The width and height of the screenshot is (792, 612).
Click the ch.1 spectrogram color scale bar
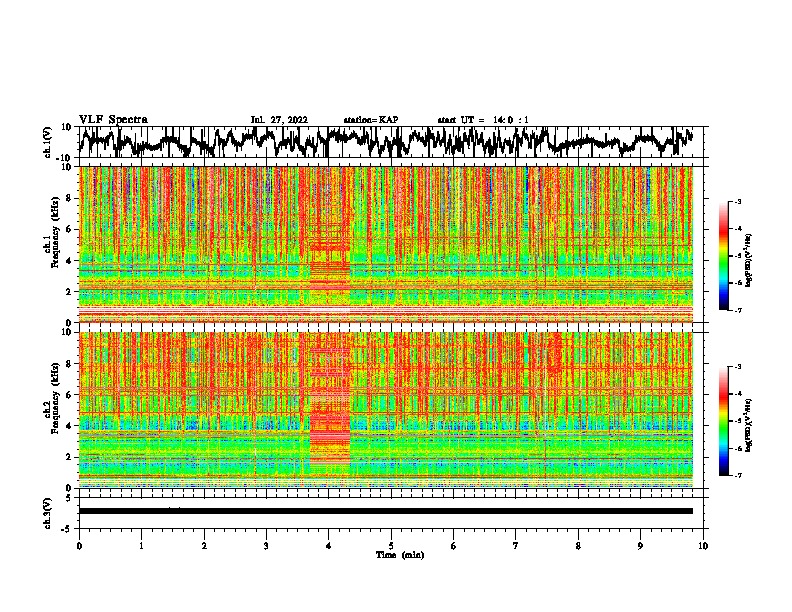[723, 256]
